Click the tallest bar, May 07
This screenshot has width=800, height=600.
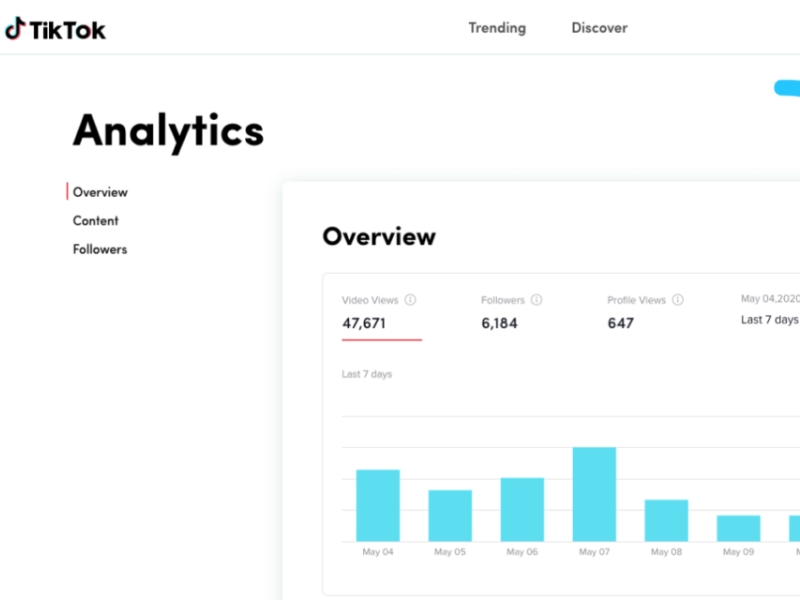(594, 494)
